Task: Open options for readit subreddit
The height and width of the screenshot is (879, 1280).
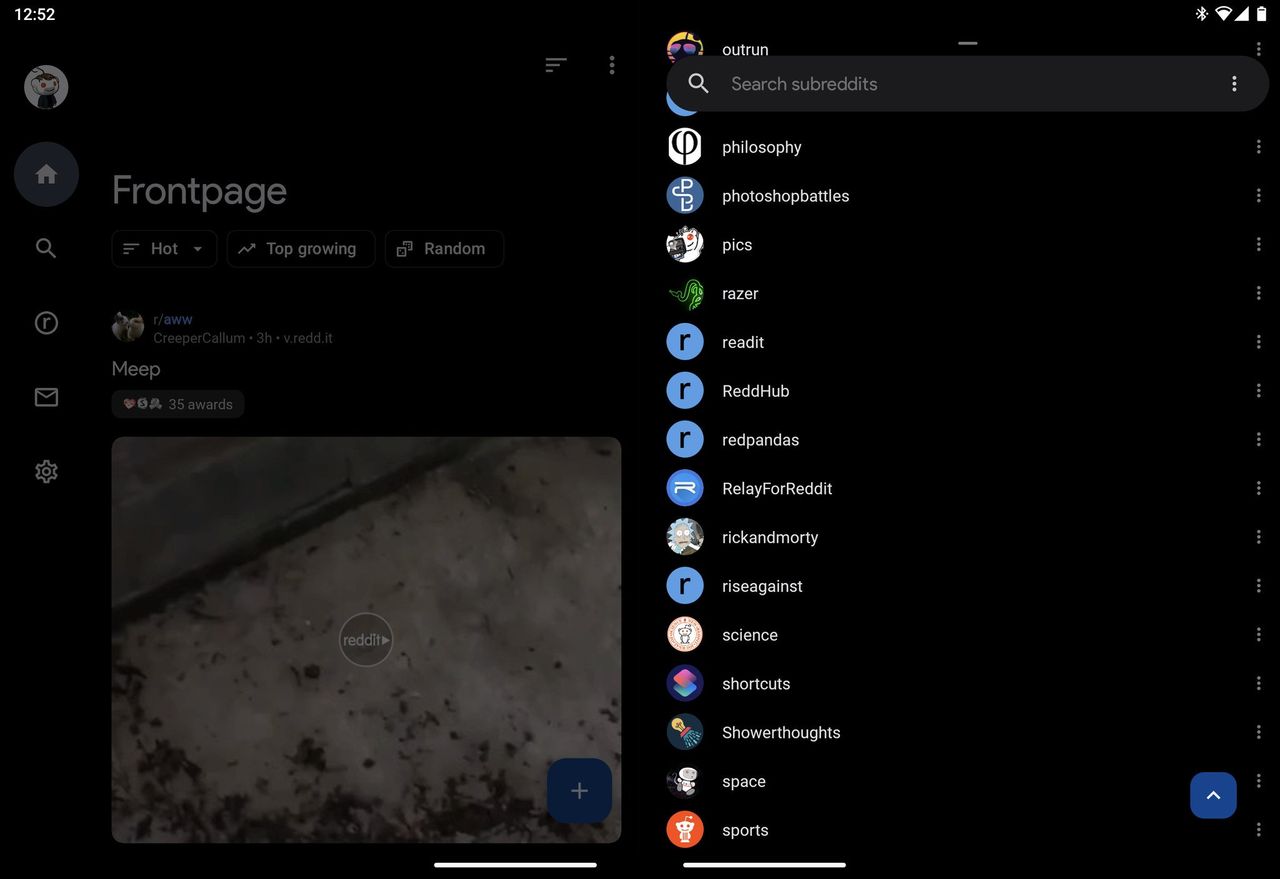Action: pos(1258,342)
